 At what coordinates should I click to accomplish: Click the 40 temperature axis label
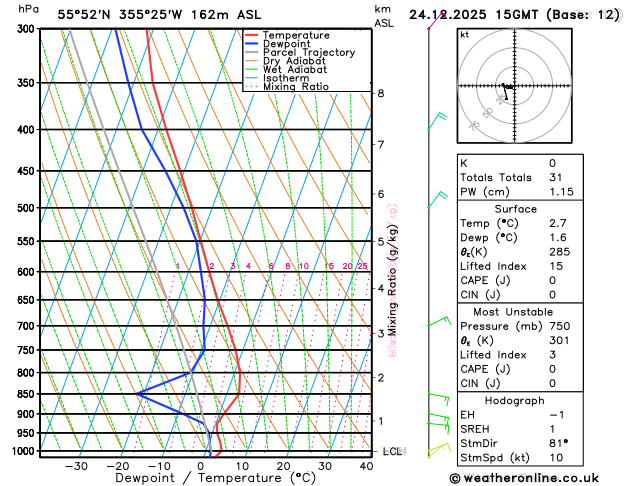pos(366,466)
